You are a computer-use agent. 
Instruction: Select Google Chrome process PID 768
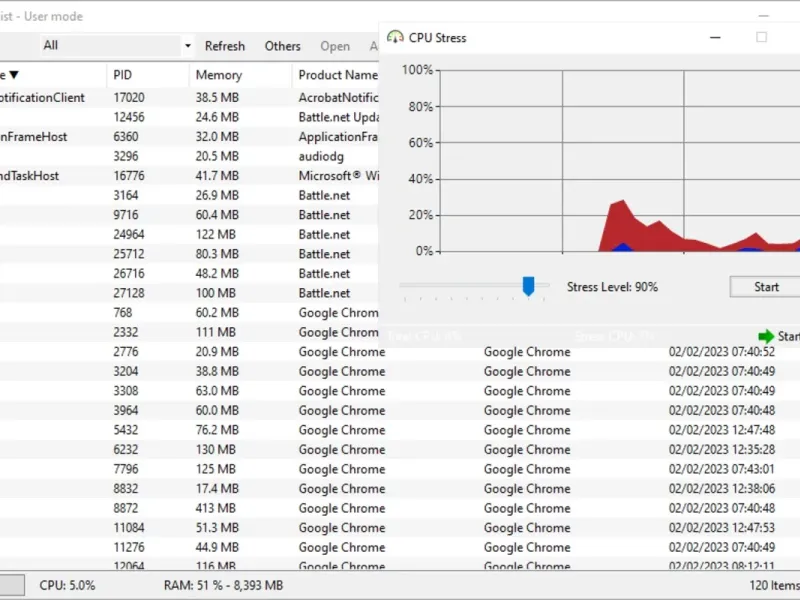click(189, 313)
